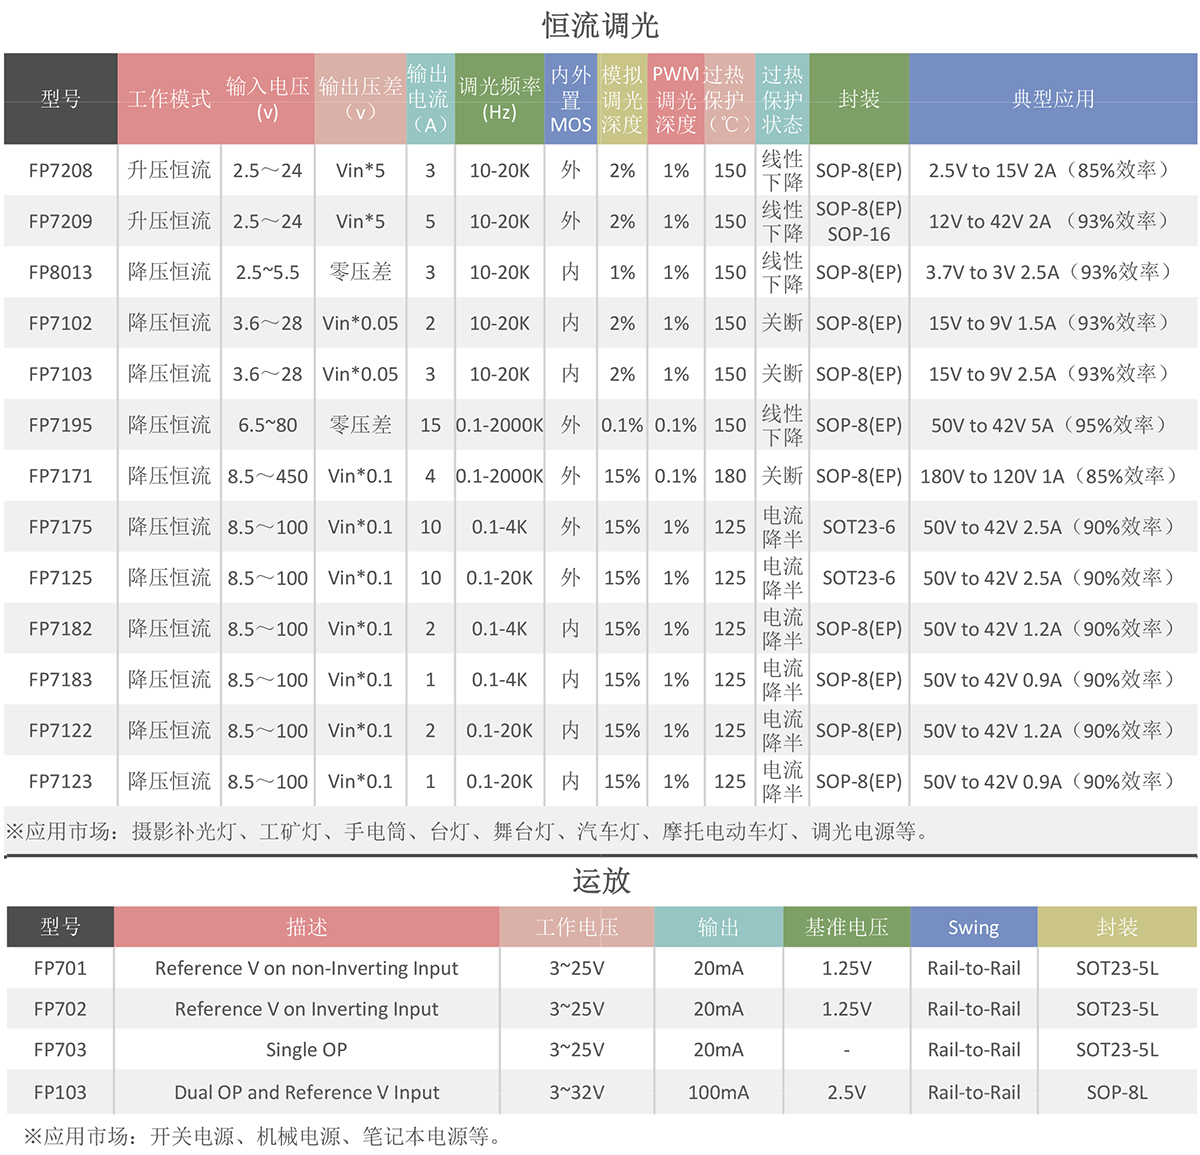Viewport: 1200px width, 1155px height.
Task: Click the 基准电压 column header
Action: 846,927
